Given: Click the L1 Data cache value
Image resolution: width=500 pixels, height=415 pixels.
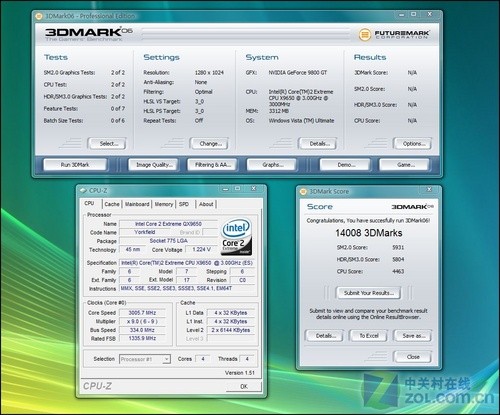Looking at the screenshot, I should [231, 313].
